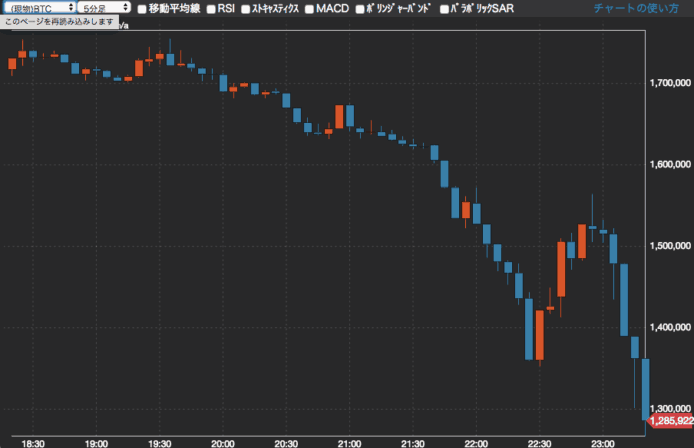694x448 pixels.
Task: Enable the パラボリックSAR checkbox
Action: pos(444,9)
